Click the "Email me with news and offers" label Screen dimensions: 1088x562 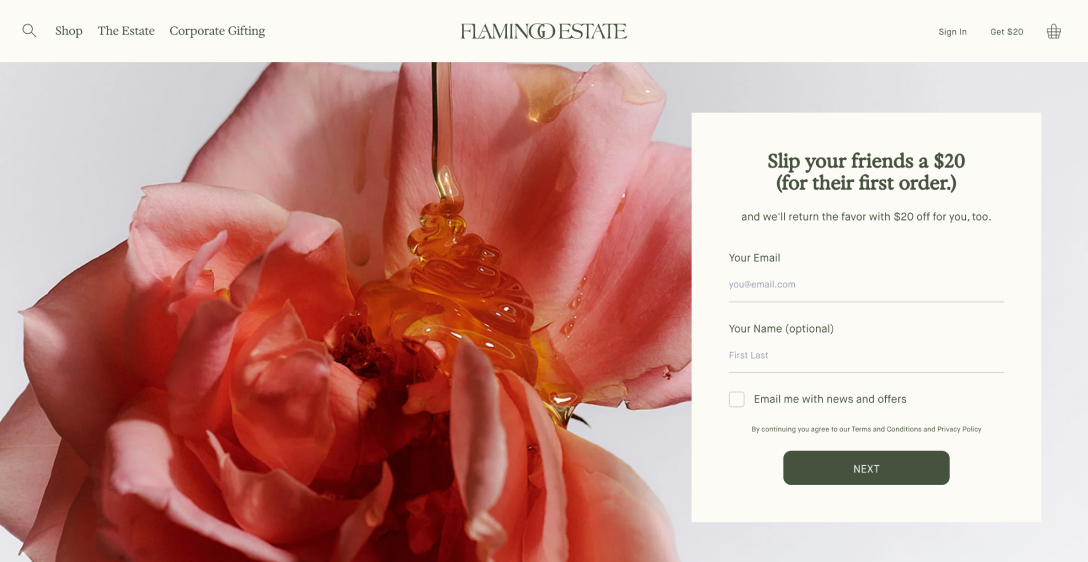click(830, 399)
